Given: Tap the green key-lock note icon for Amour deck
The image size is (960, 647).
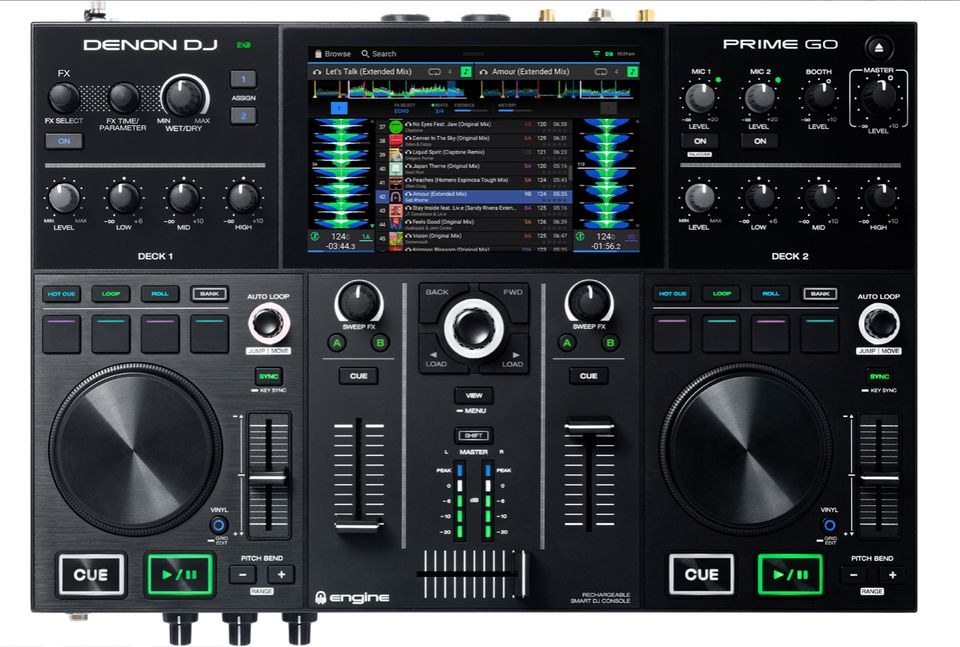Looking at the screenshot, I should click(x=632, y=72).
